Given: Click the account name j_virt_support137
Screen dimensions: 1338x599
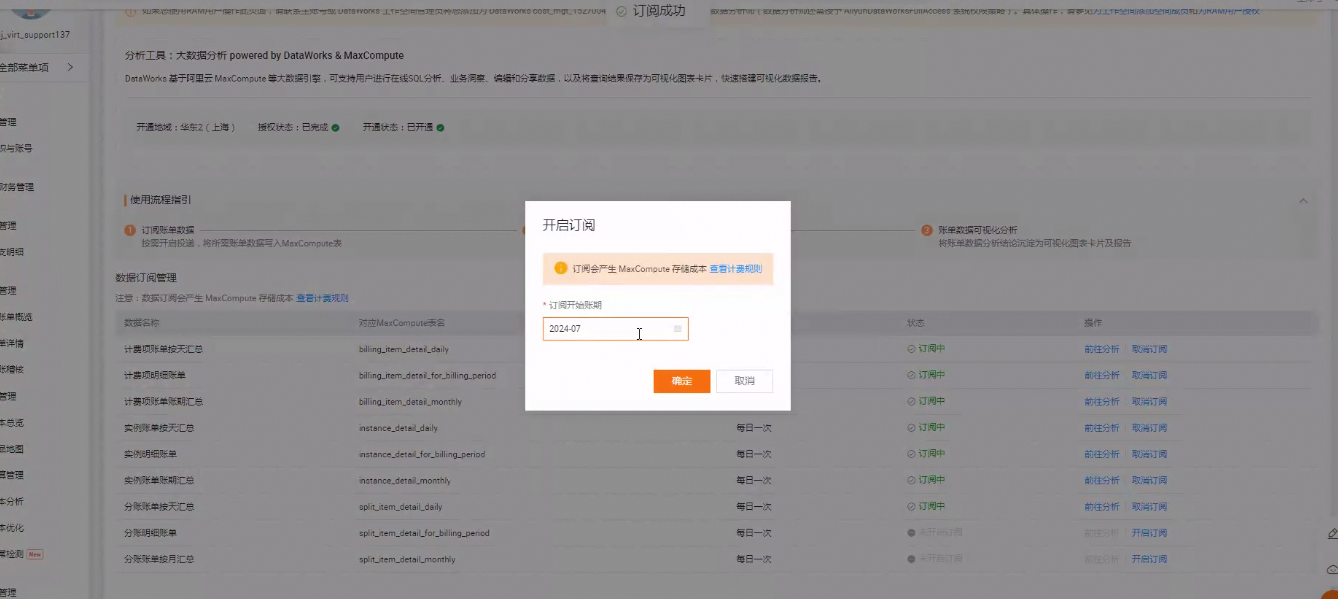Looking at the screenshot, I should pyautogui.click(x=35, y=34).
